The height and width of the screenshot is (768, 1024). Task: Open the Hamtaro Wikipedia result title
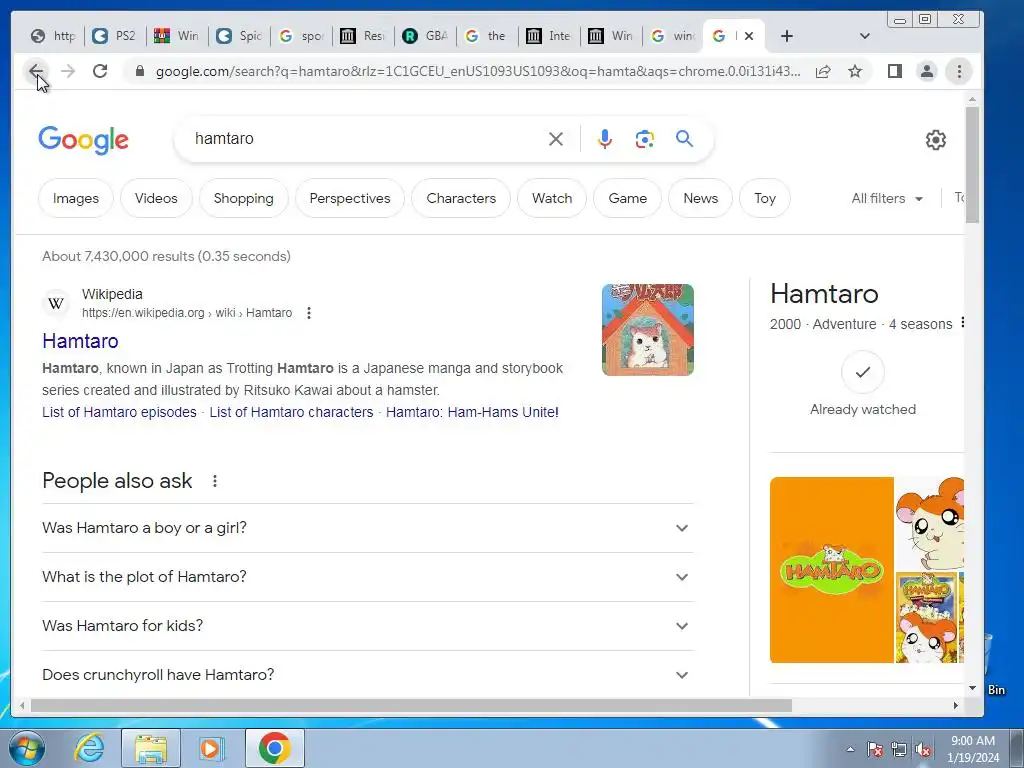tap(80, 341)
